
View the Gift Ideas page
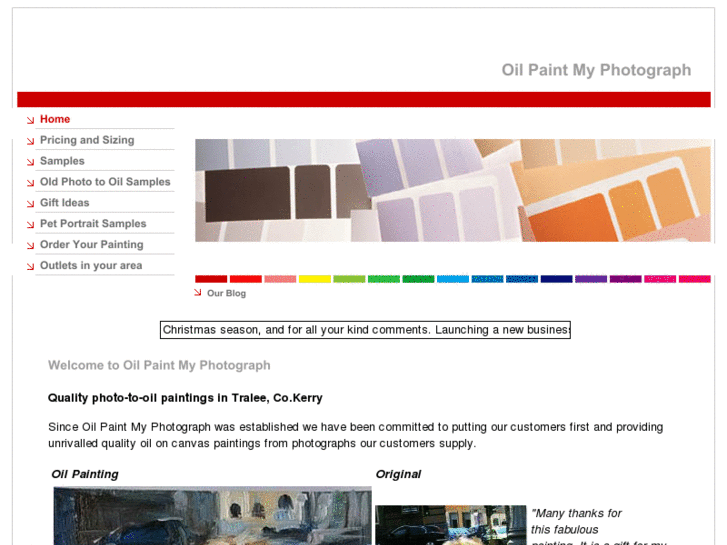tap(64, 203)
